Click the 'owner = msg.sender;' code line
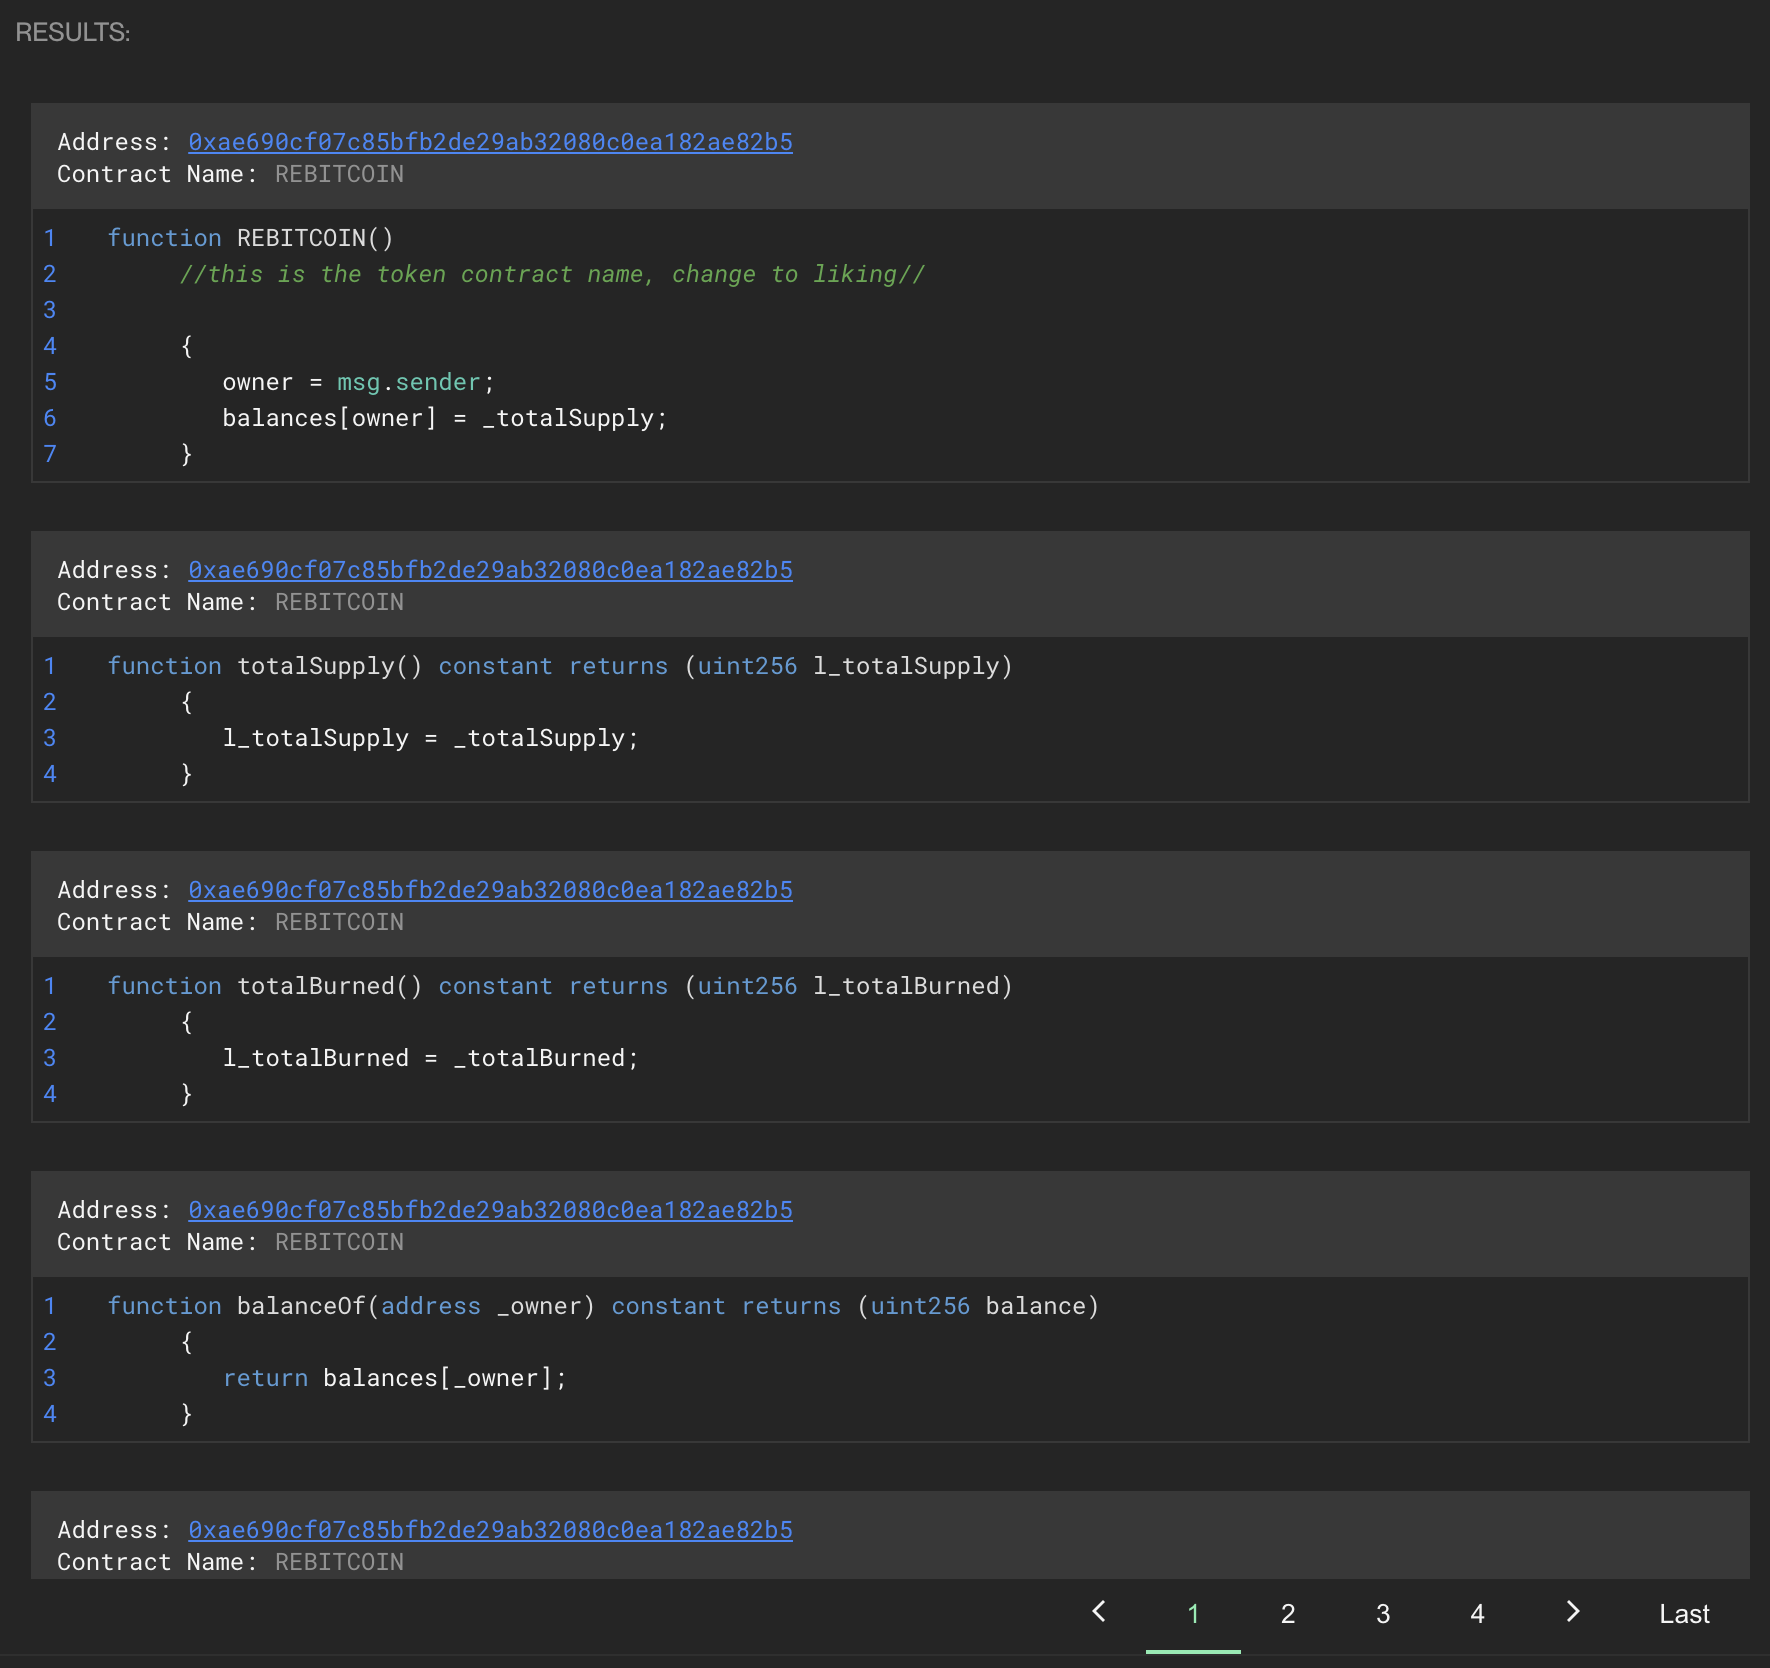This screenshot has height=1668, width=1770. pos(358,382)
